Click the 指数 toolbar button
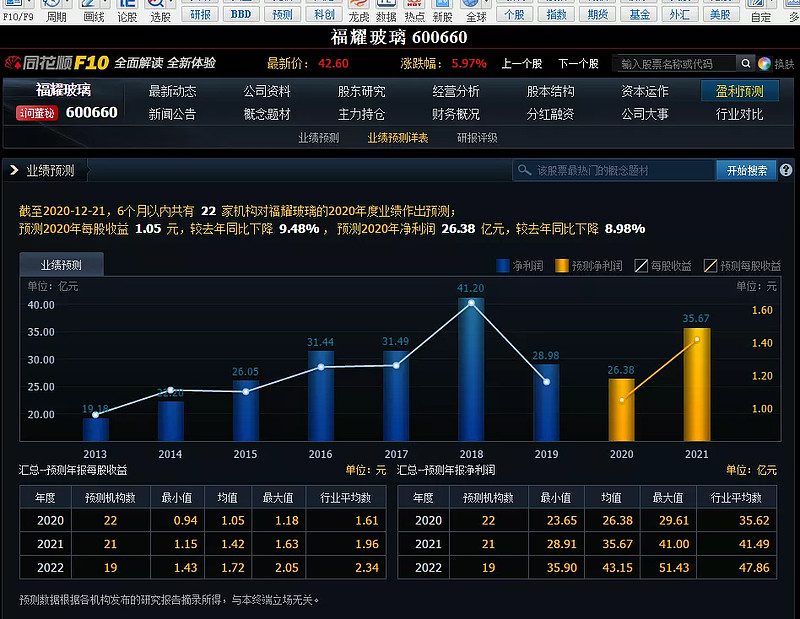 point(556,14)
